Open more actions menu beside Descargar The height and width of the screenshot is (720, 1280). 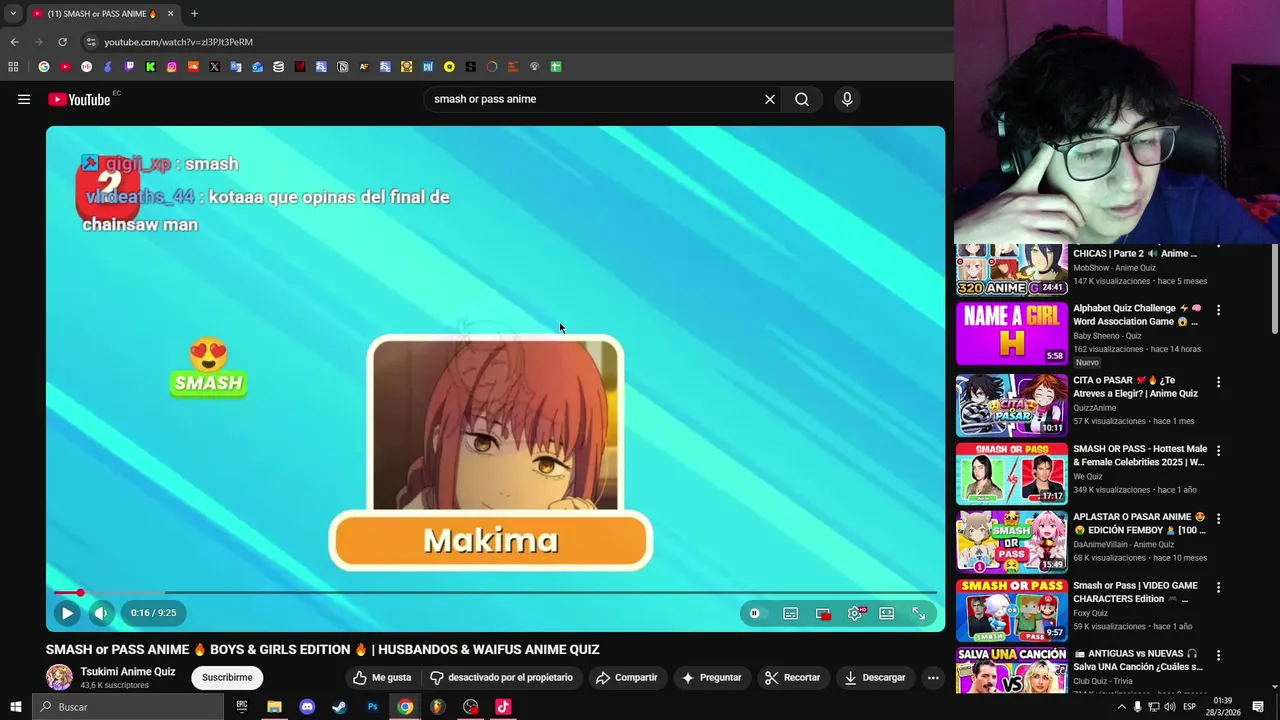coord(933,677)
